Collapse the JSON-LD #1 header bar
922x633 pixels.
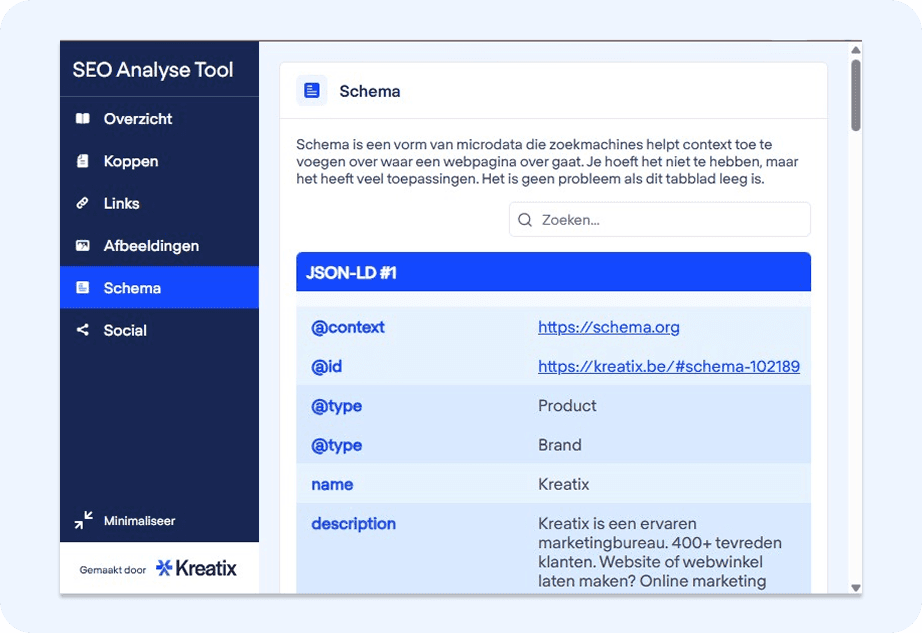(553, 272)
